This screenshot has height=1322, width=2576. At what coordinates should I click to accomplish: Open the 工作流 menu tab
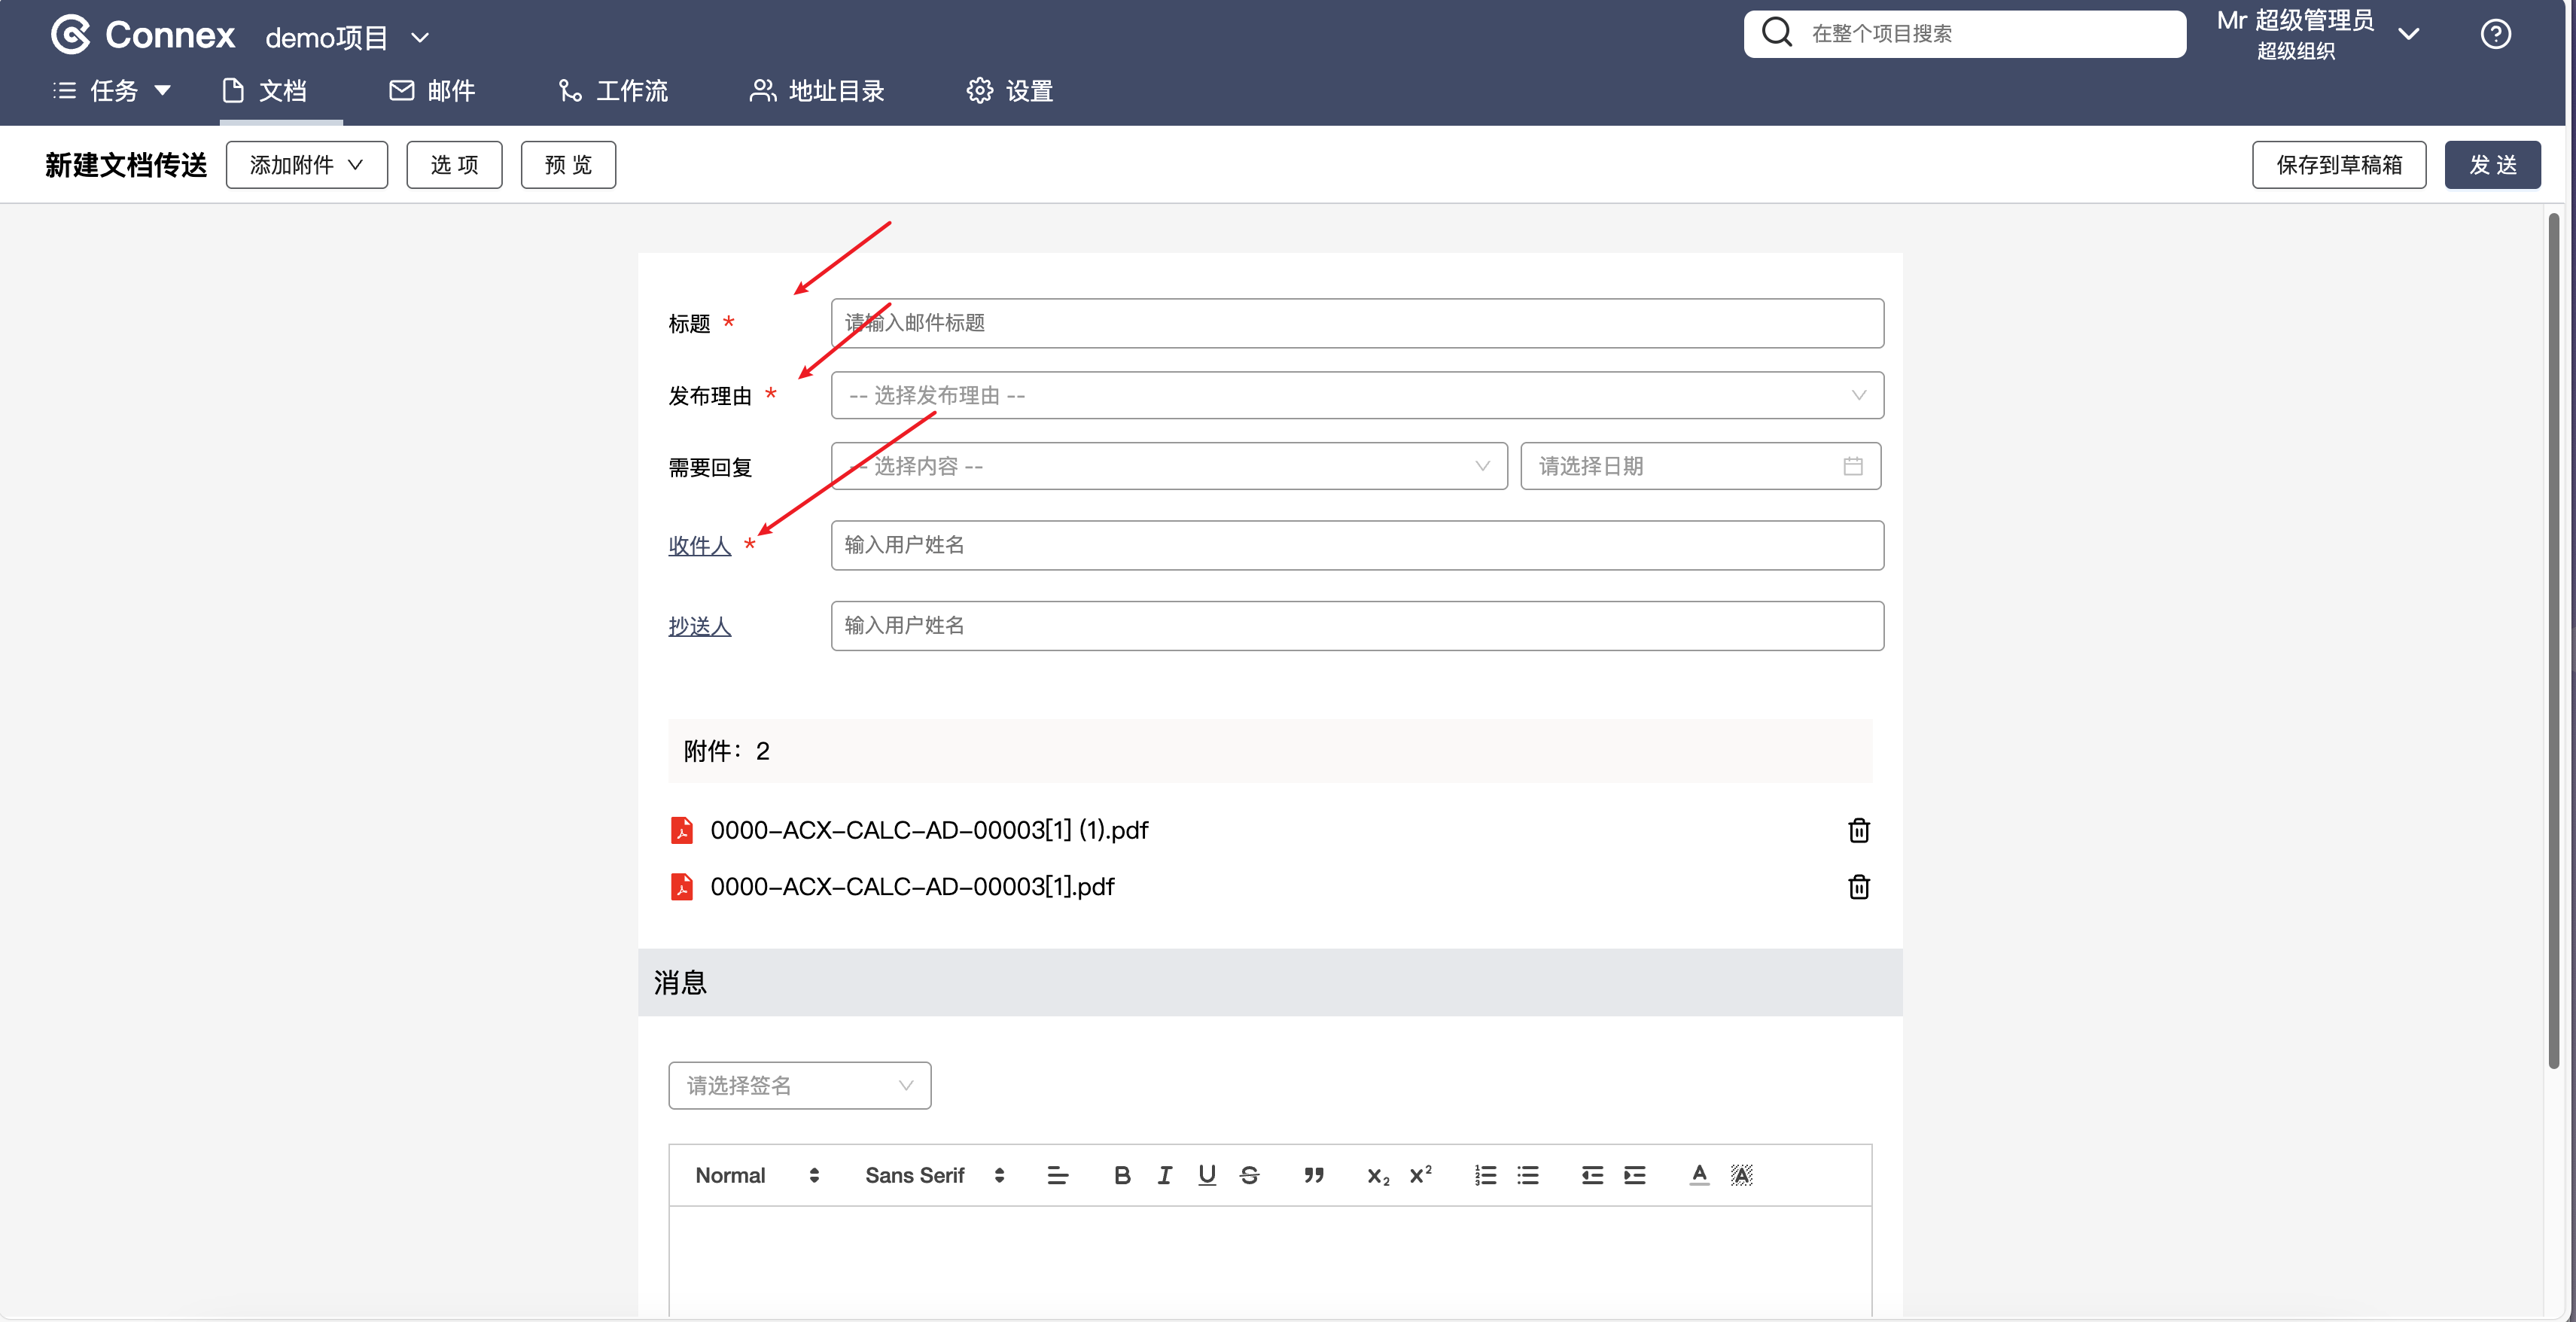pos(613,91)
